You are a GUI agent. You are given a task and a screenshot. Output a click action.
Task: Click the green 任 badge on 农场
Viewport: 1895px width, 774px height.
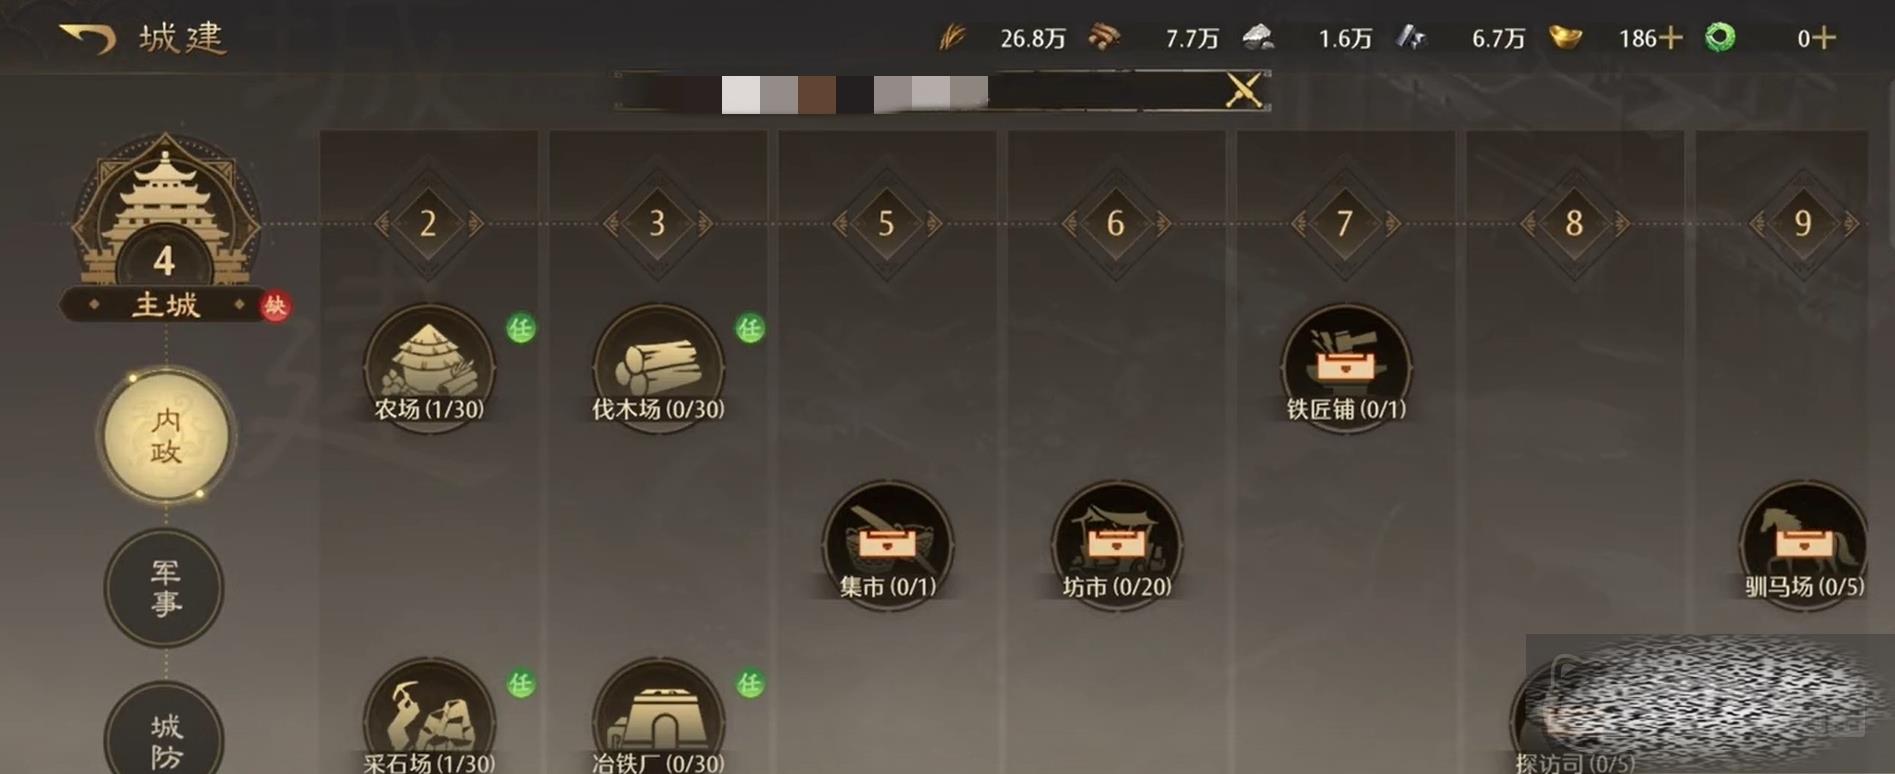(521, 328)
